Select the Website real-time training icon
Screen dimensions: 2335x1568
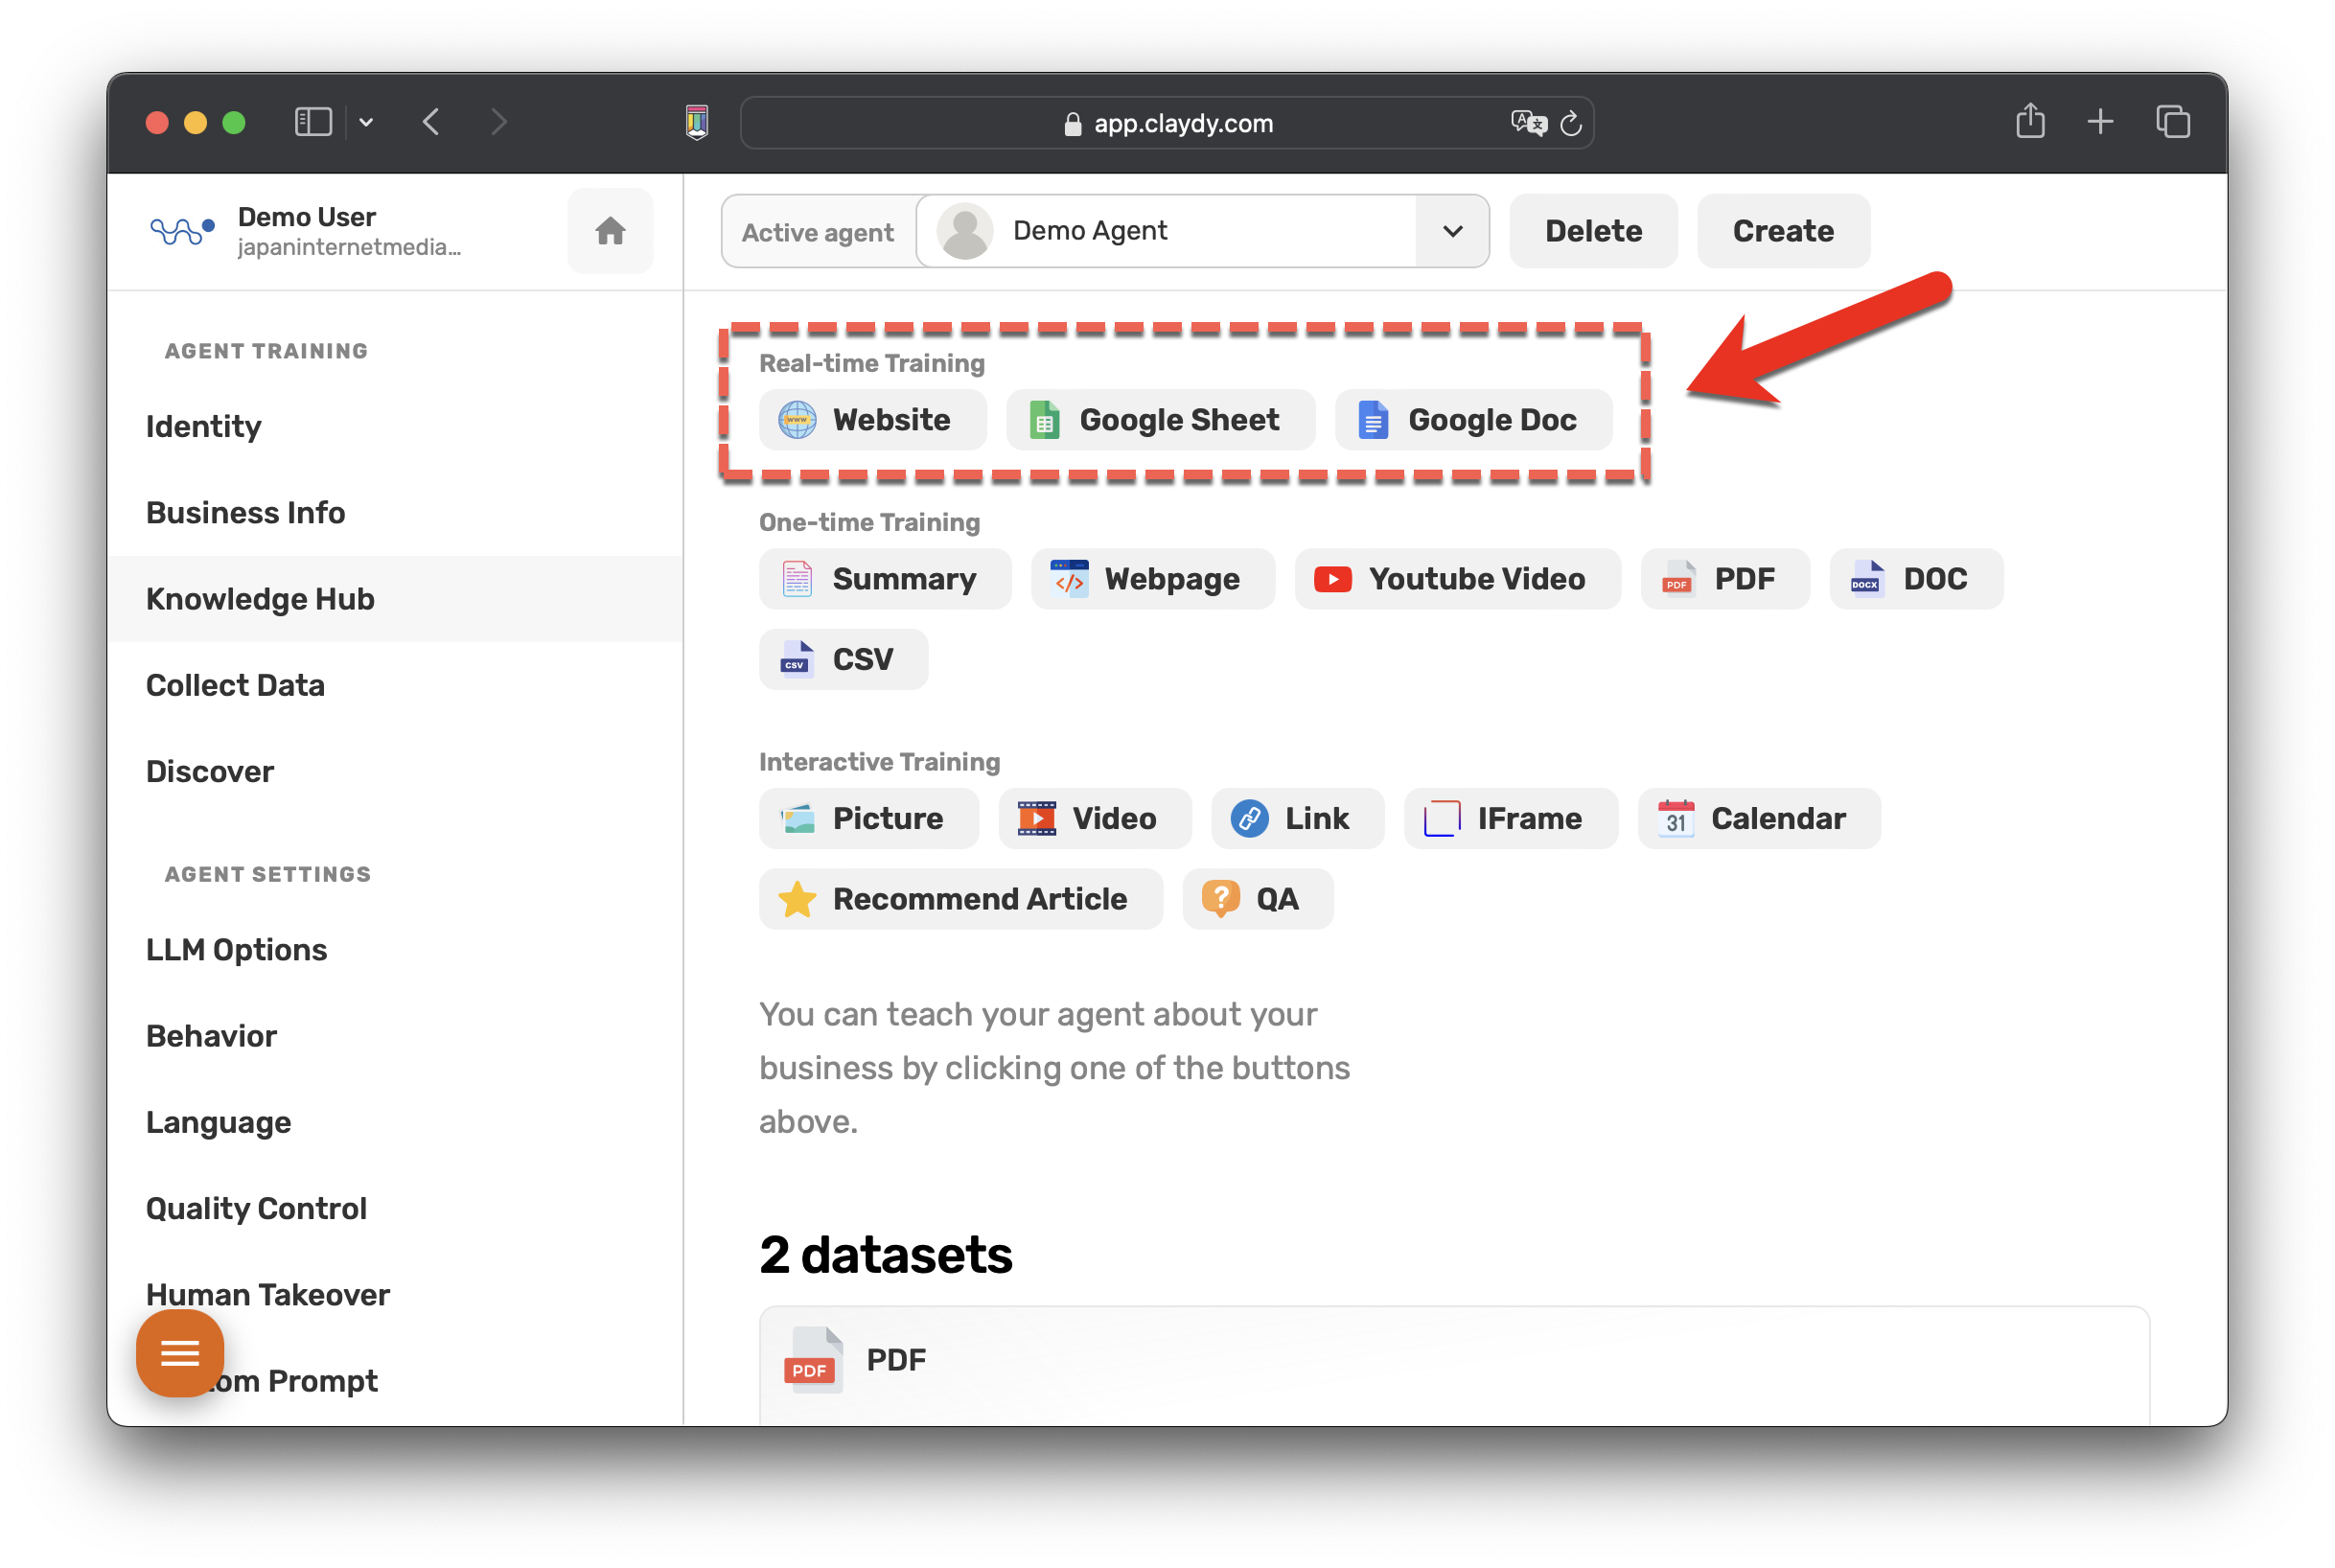point(795,420)
